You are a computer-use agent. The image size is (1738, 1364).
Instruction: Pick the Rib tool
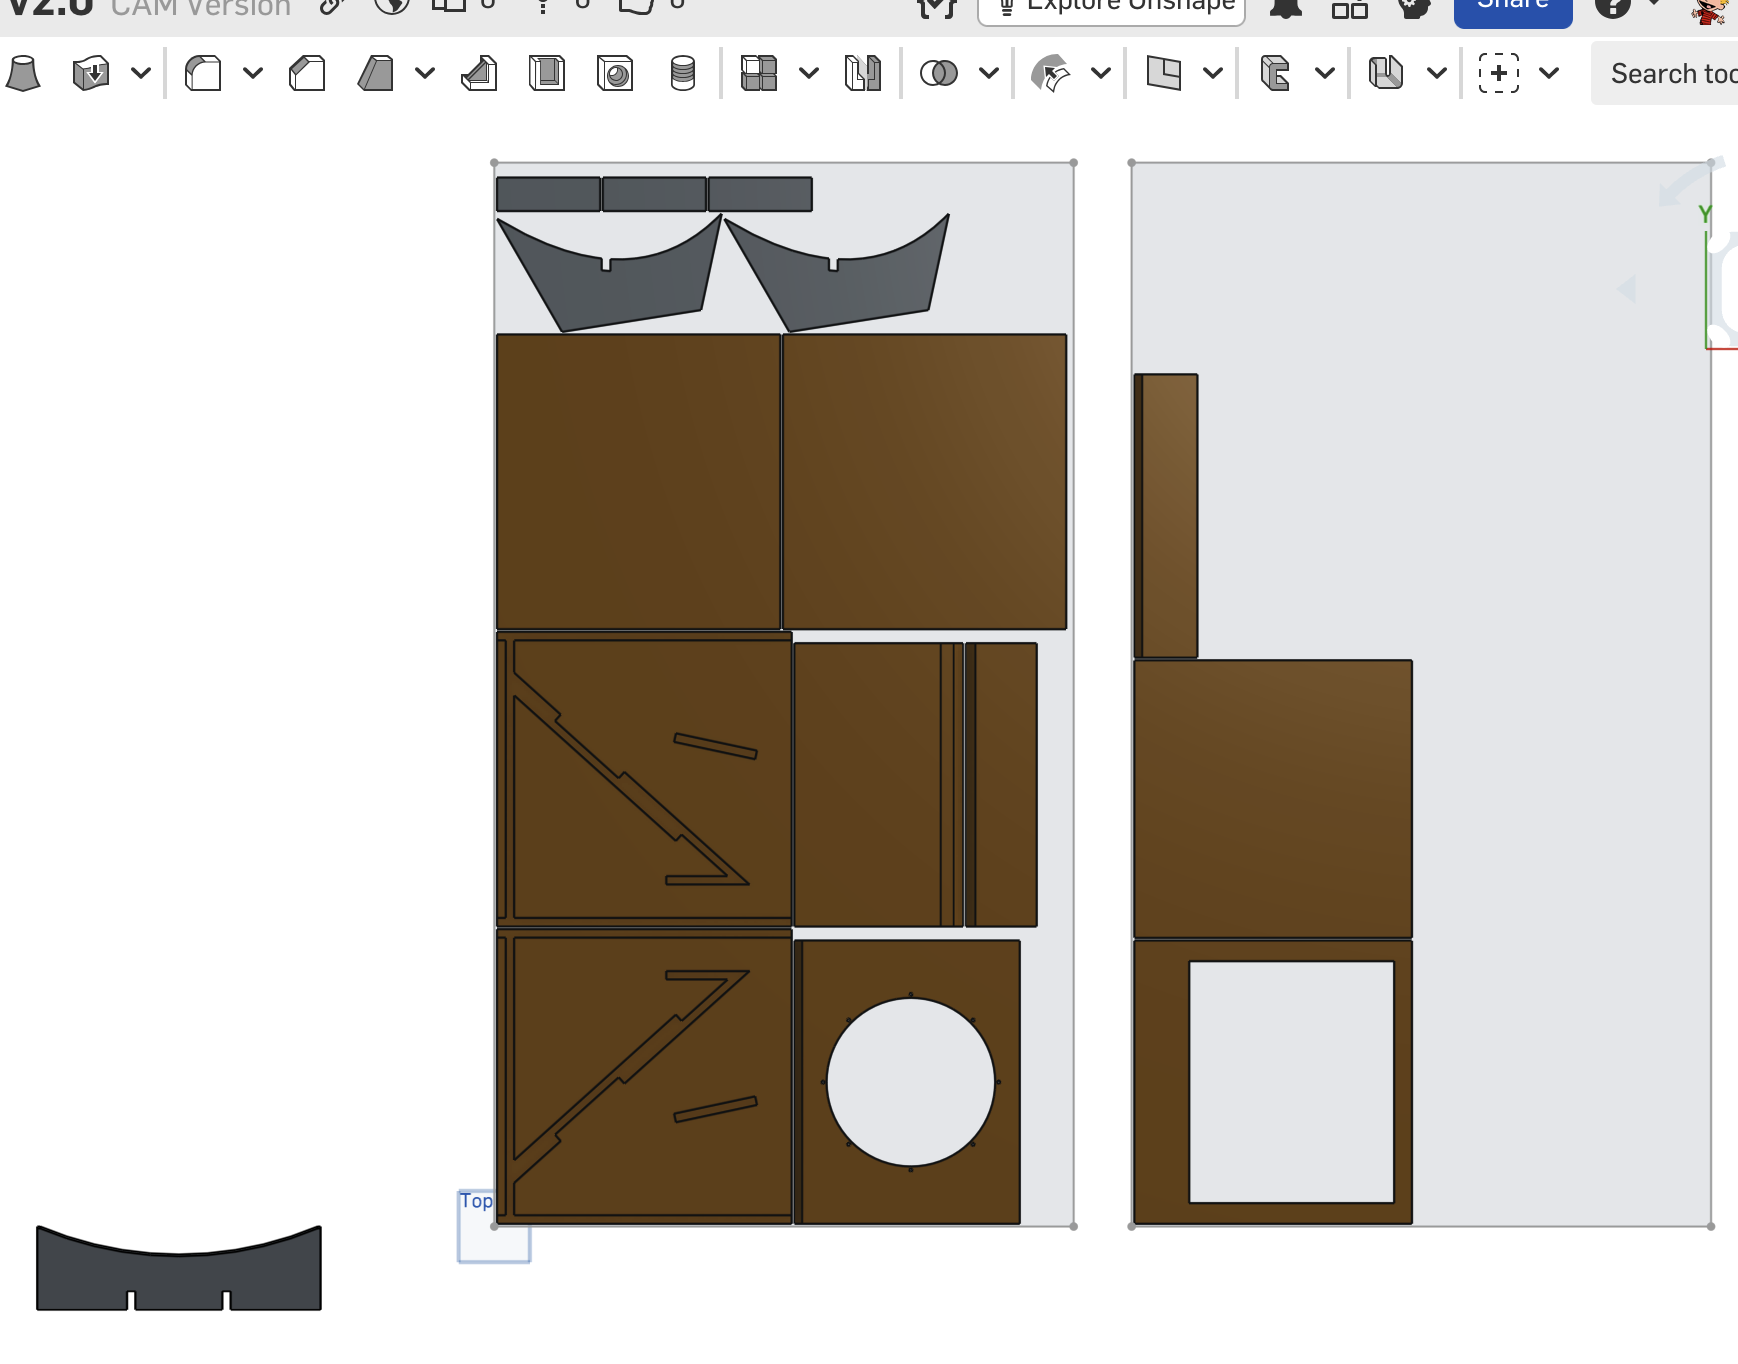479,73
